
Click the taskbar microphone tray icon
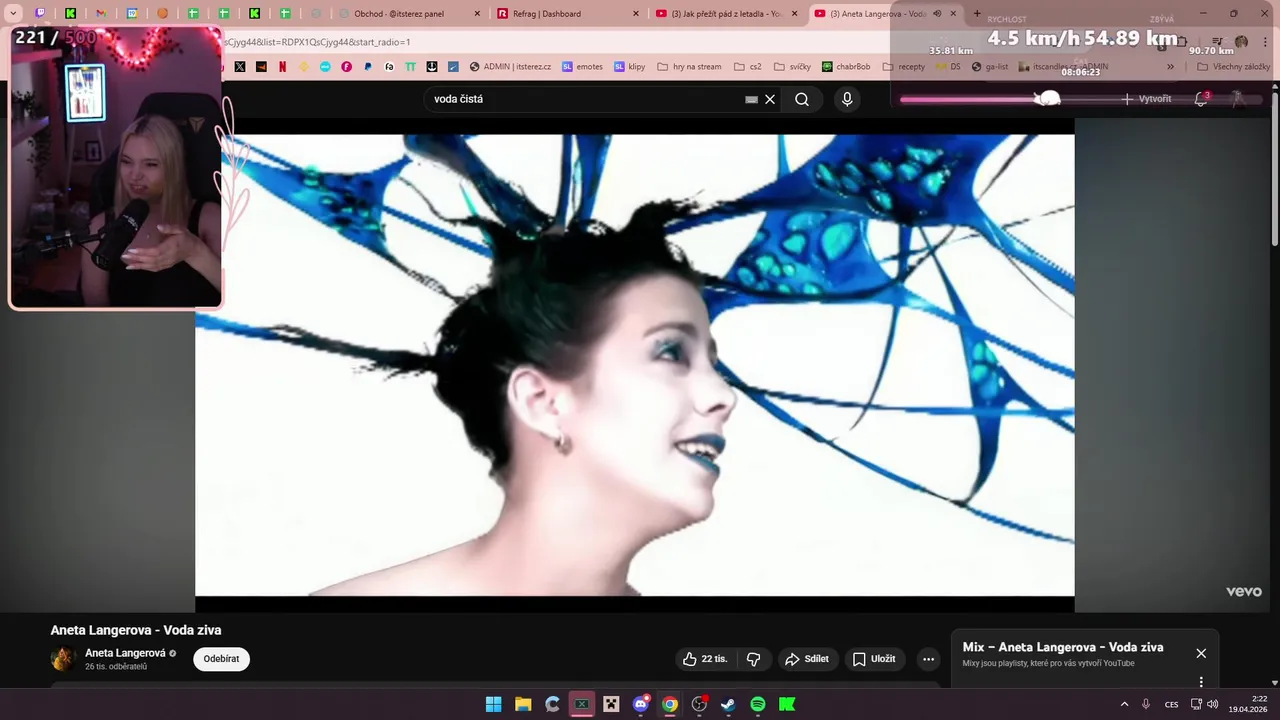click(x=1146, y=704)
